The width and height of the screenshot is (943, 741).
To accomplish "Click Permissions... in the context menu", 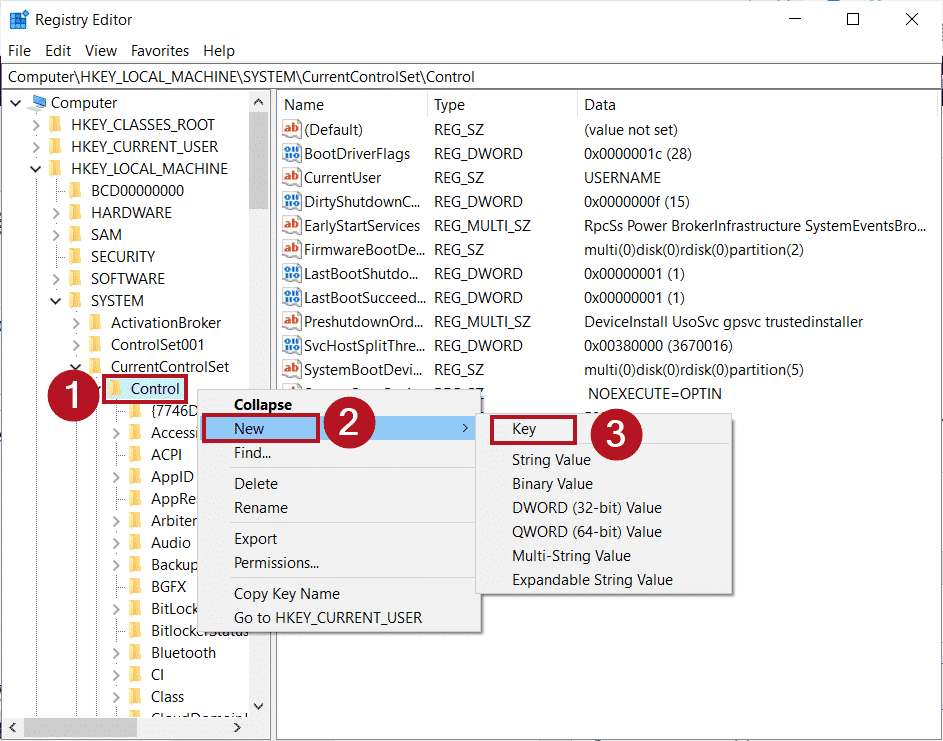I will coord(339,563).
